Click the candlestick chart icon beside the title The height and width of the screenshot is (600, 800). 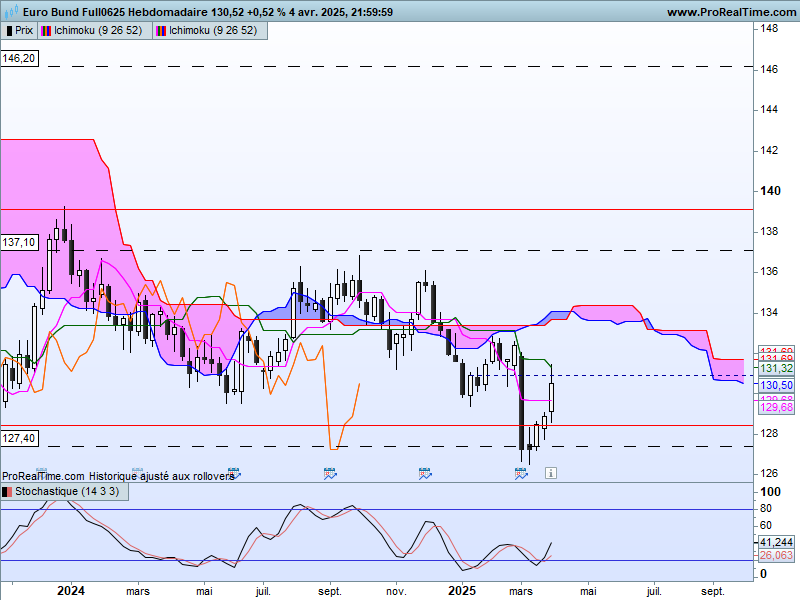(x=11, y=10)
